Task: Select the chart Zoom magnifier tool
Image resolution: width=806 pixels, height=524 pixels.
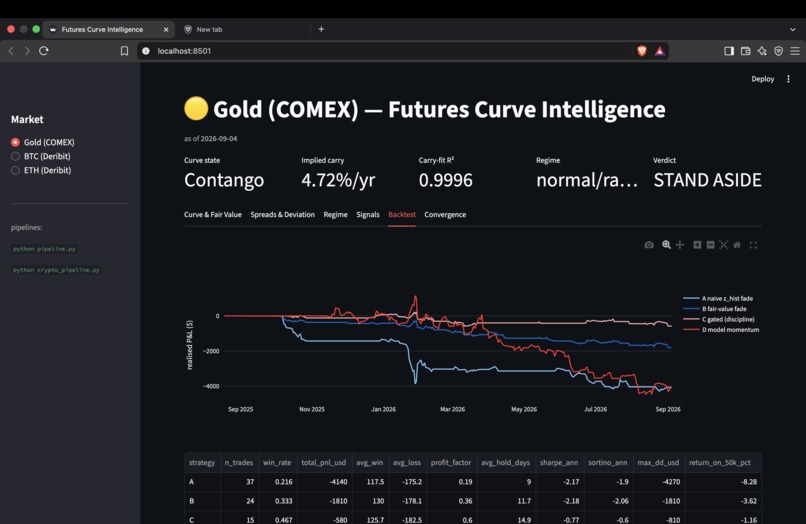Action: pyautogui.click(x=666, y=245)
